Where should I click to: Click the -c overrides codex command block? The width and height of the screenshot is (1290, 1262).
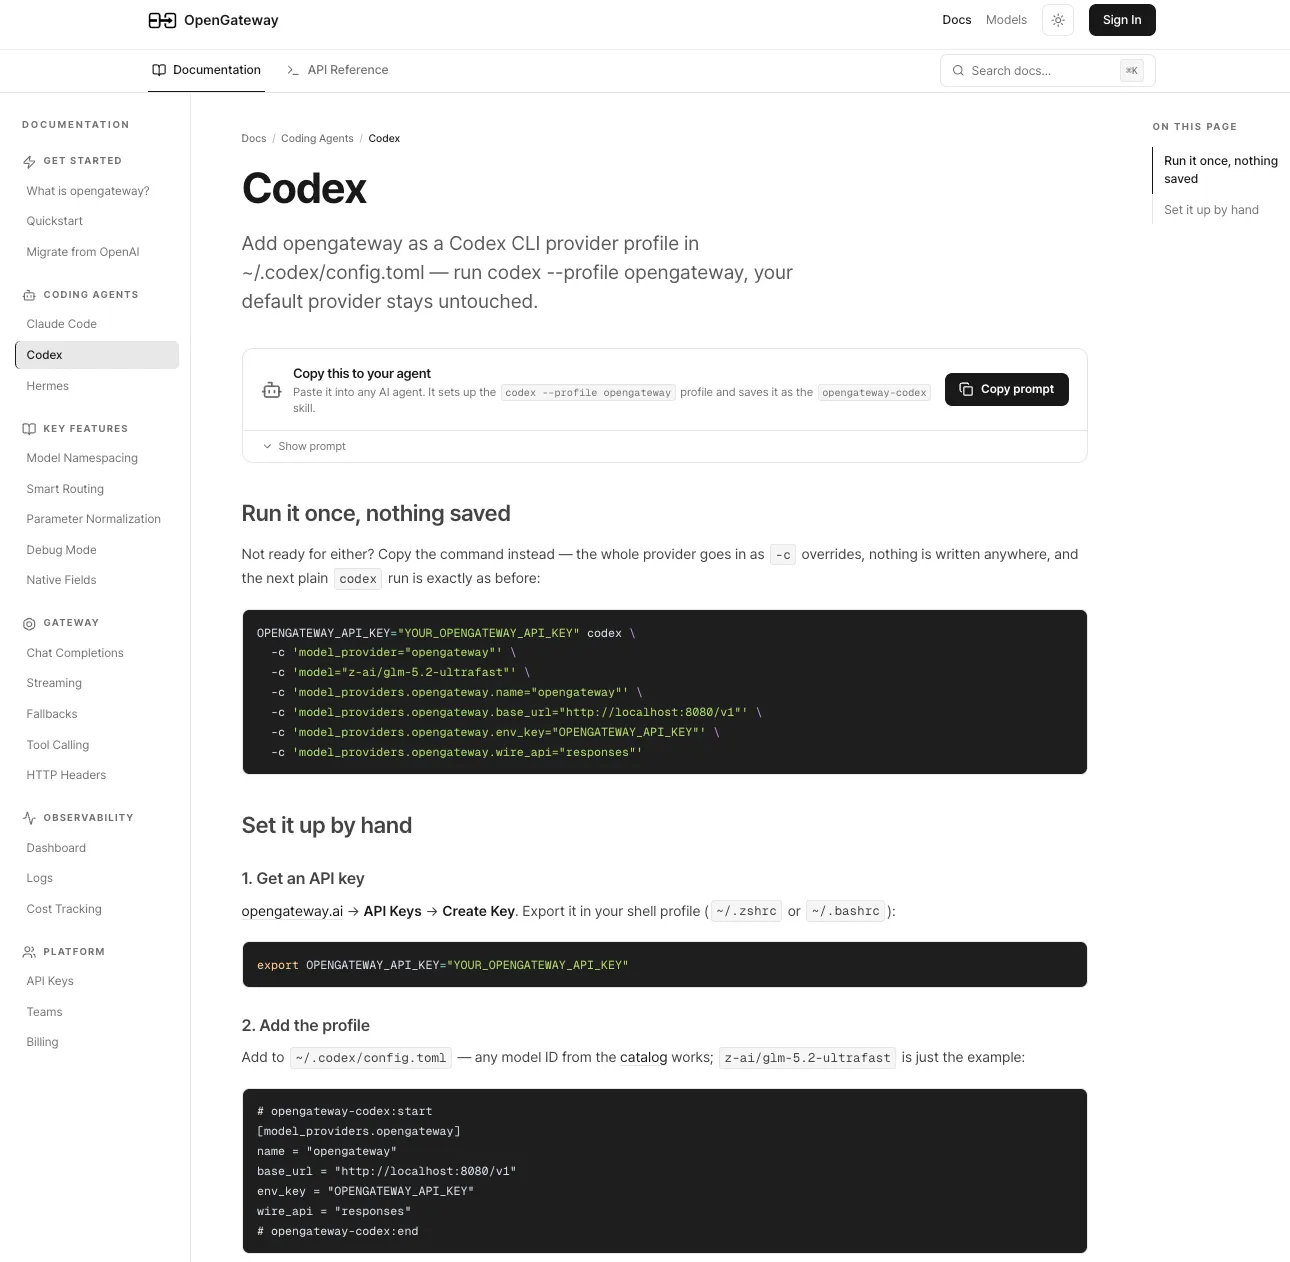pos(664,692)
